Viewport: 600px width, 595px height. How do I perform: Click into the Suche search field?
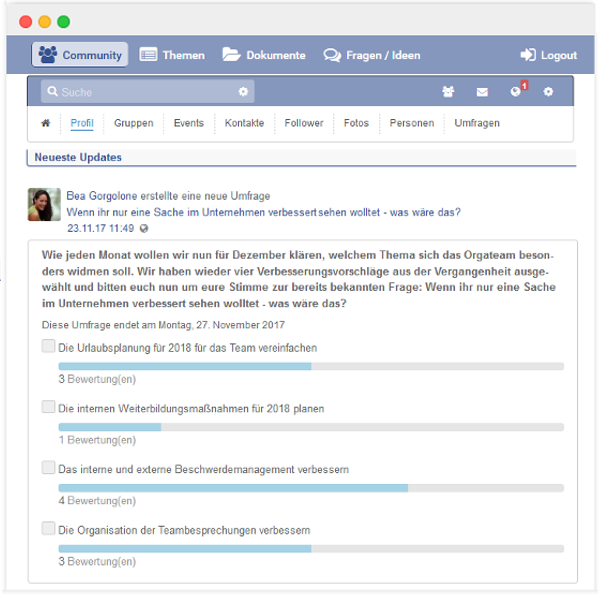click(x=140, y=92)
